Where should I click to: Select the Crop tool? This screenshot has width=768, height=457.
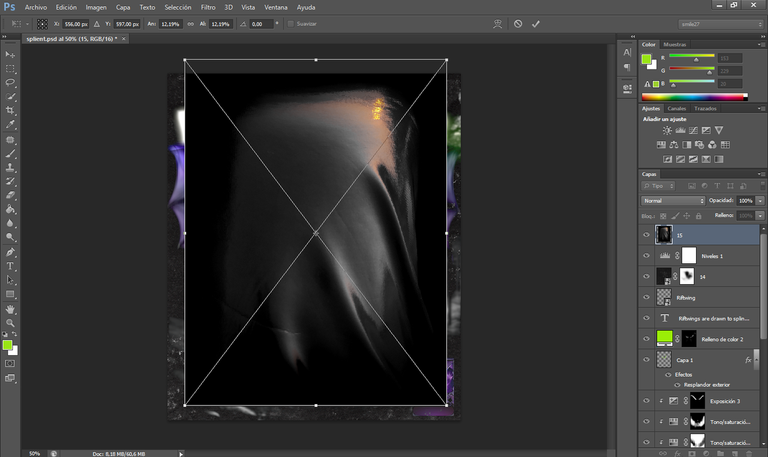point(10,110)
